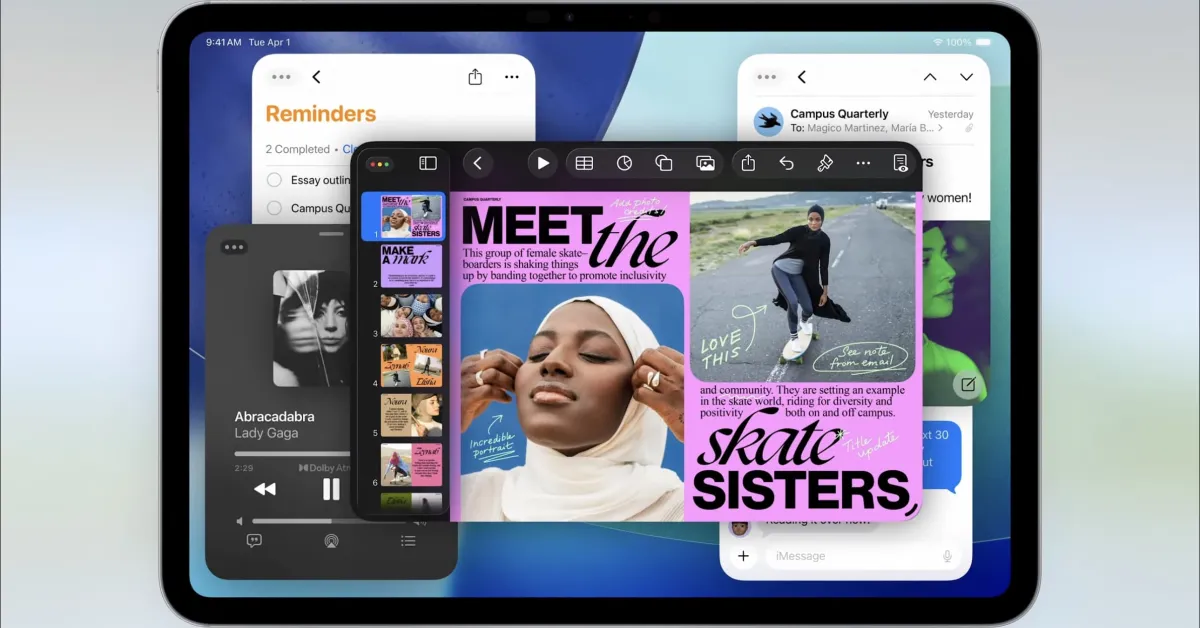The height and width of the screenshot is (628, 1200).
Task: Tap the compose icon in the background window
Action: click(967, 385)
